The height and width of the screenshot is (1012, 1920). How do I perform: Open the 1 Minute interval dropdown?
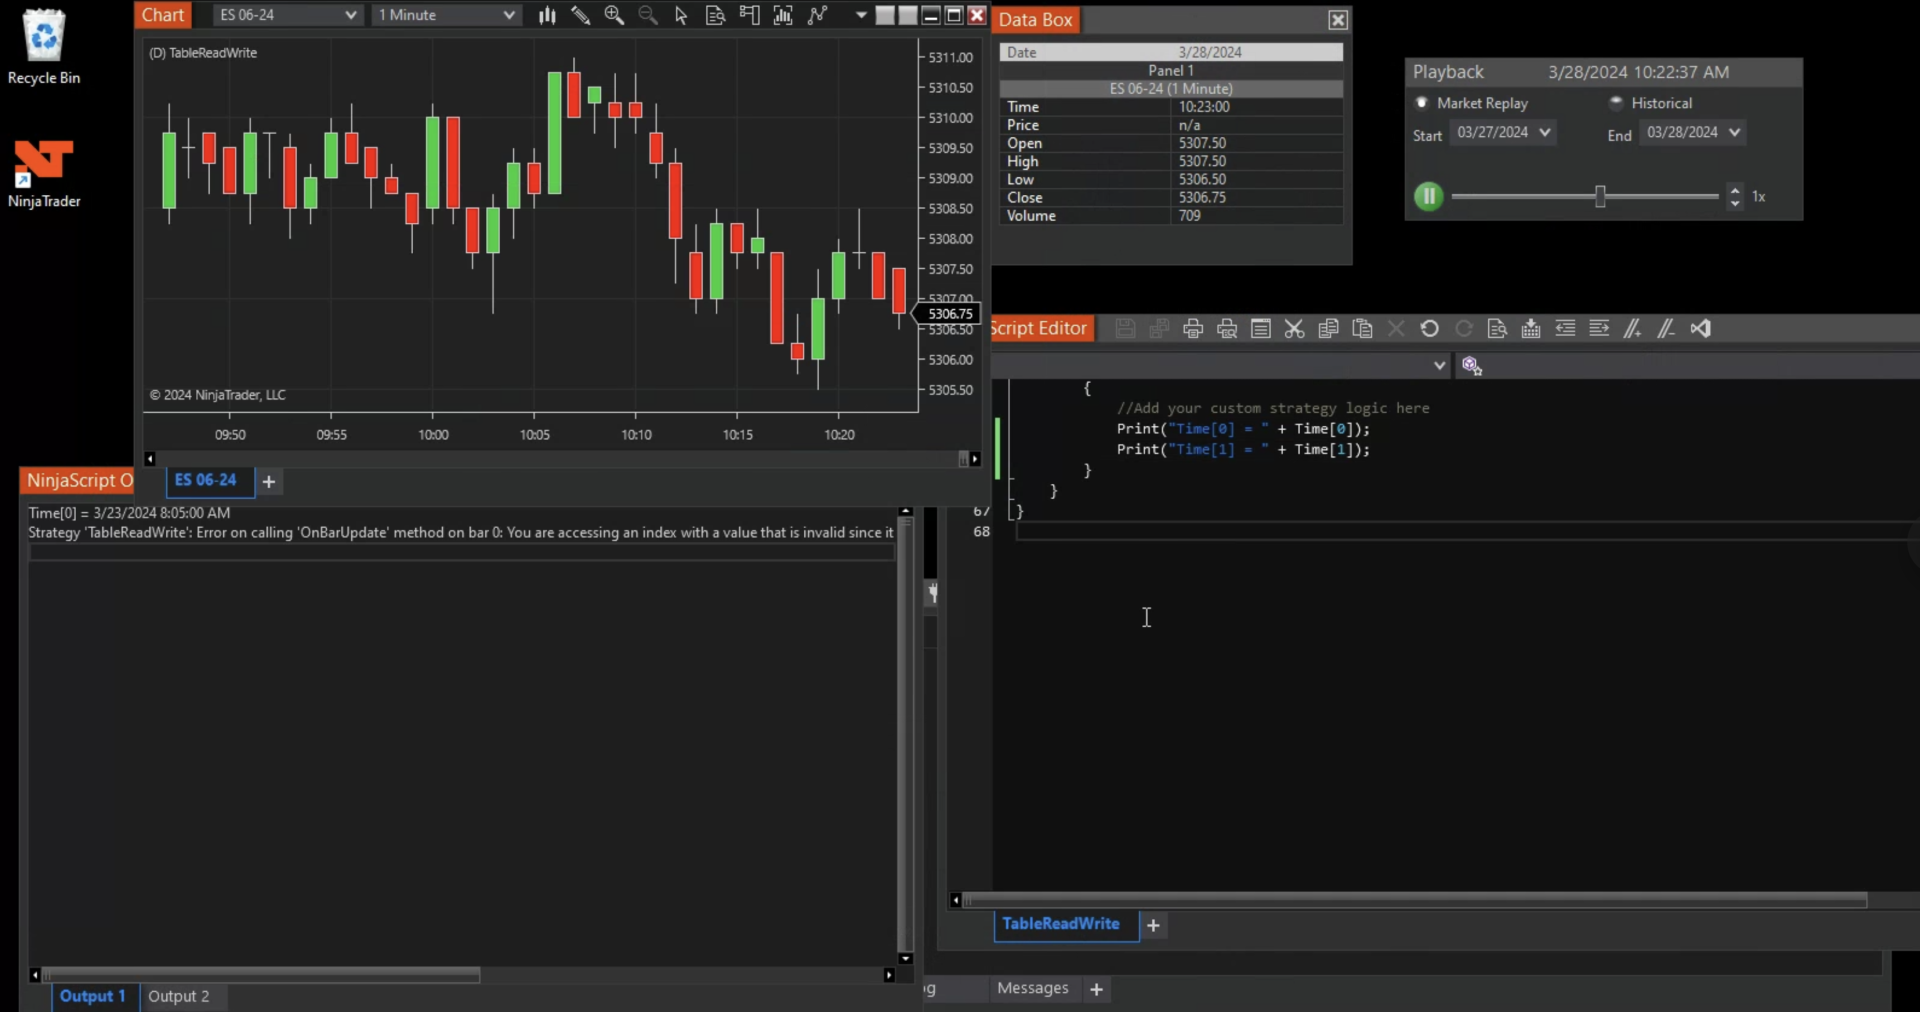click(x=446, y=15)
